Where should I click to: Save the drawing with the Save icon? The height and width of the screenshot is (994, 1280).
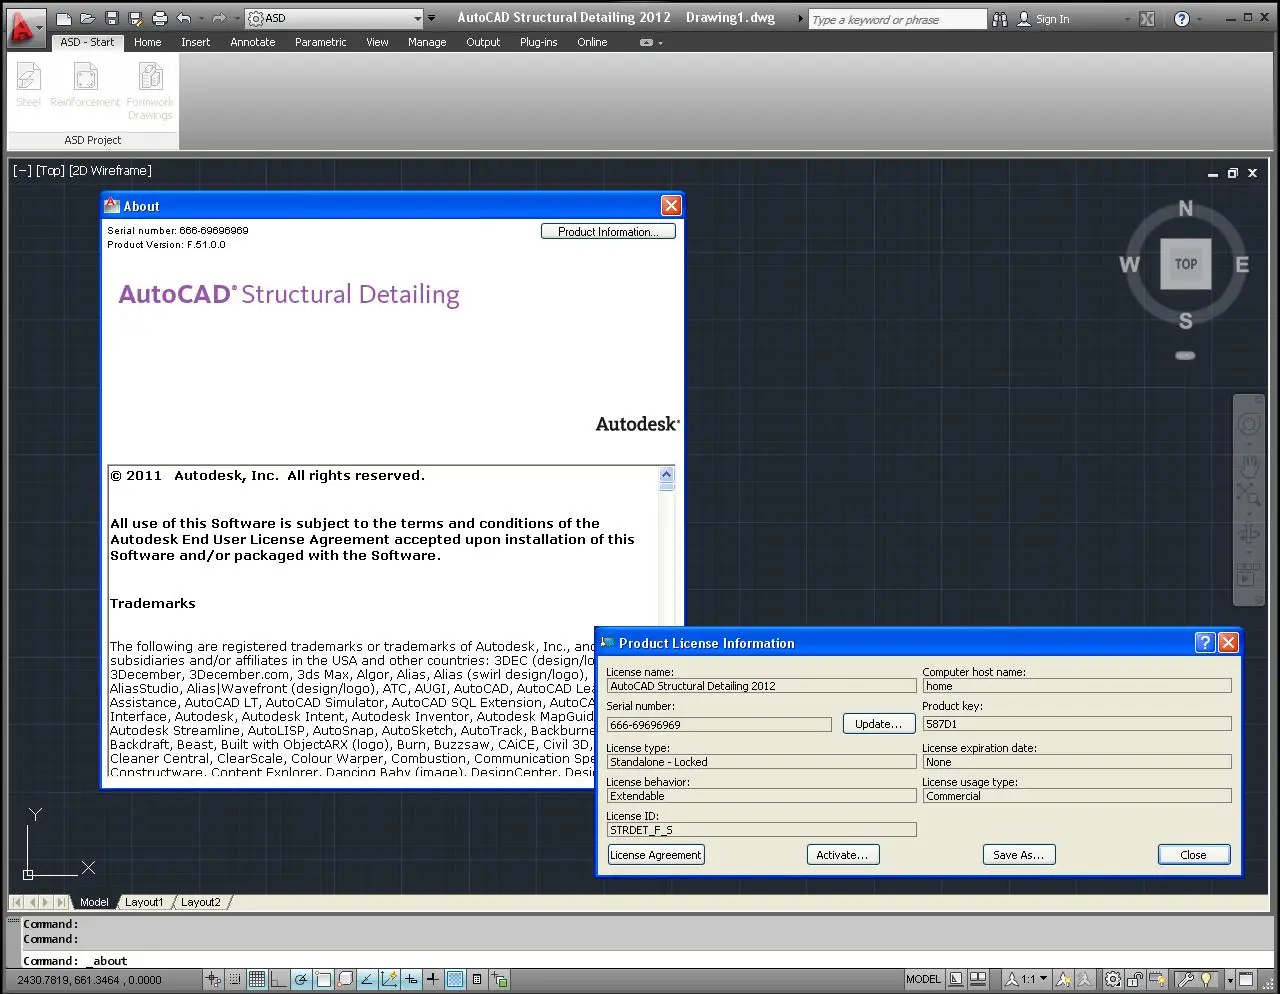pos(112,19)
